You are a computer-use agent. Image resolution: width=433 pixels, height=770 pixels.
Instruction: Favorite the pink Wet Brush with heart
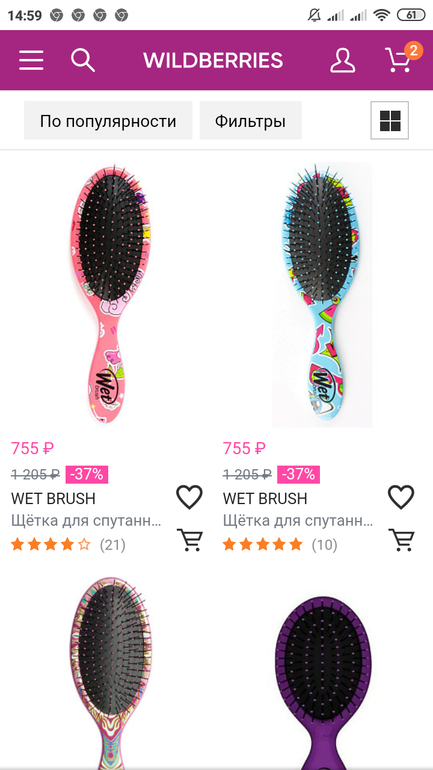(x=189, y=497)
